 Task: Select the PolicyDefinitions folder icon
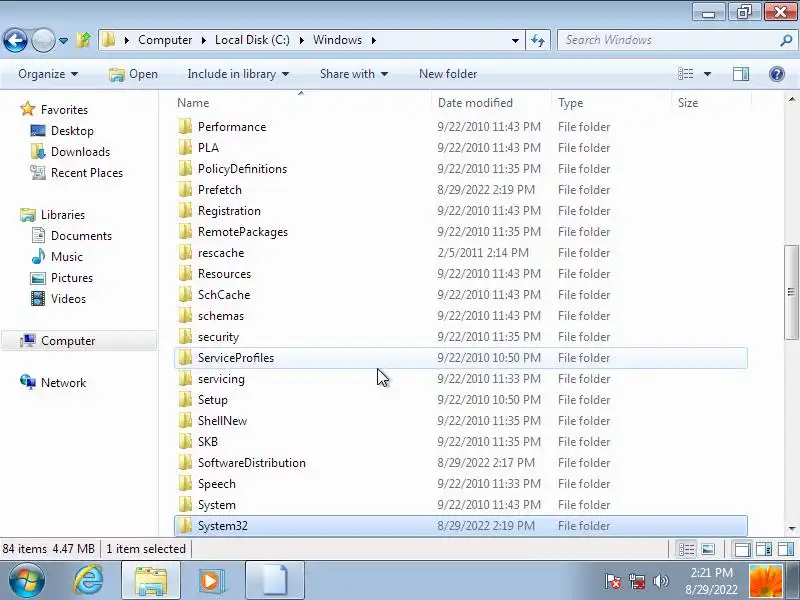point(185,168)
